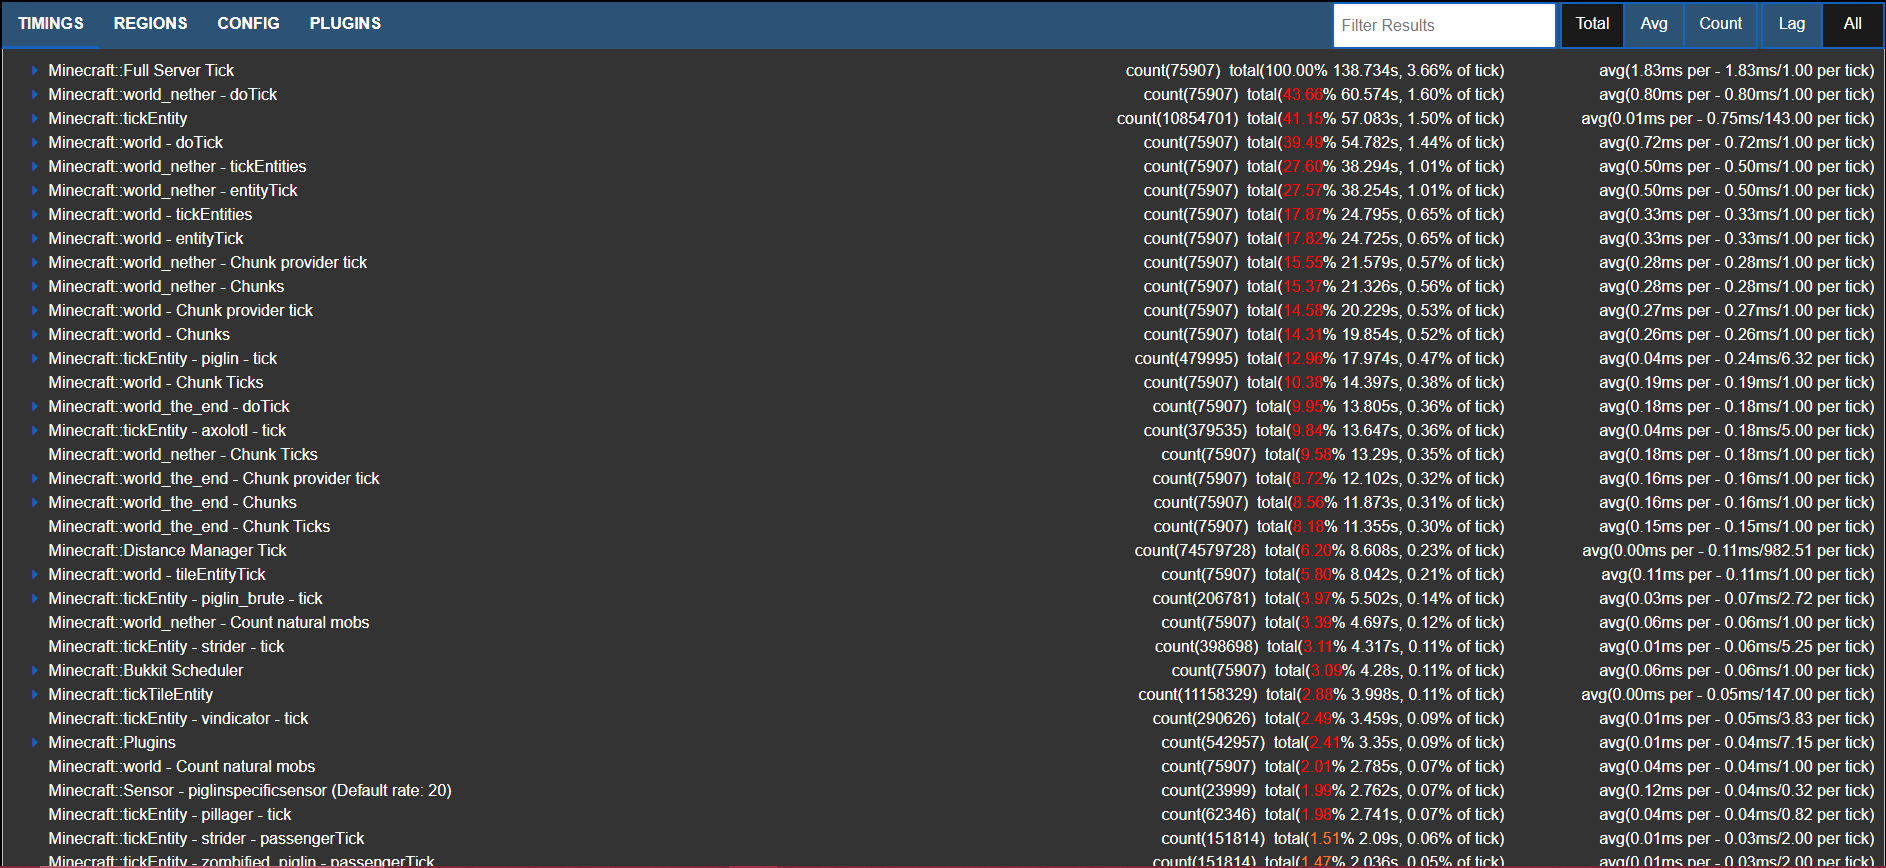
Task: Expand world_nether - entityTick arrow
Action: click(x=34, y=191)
